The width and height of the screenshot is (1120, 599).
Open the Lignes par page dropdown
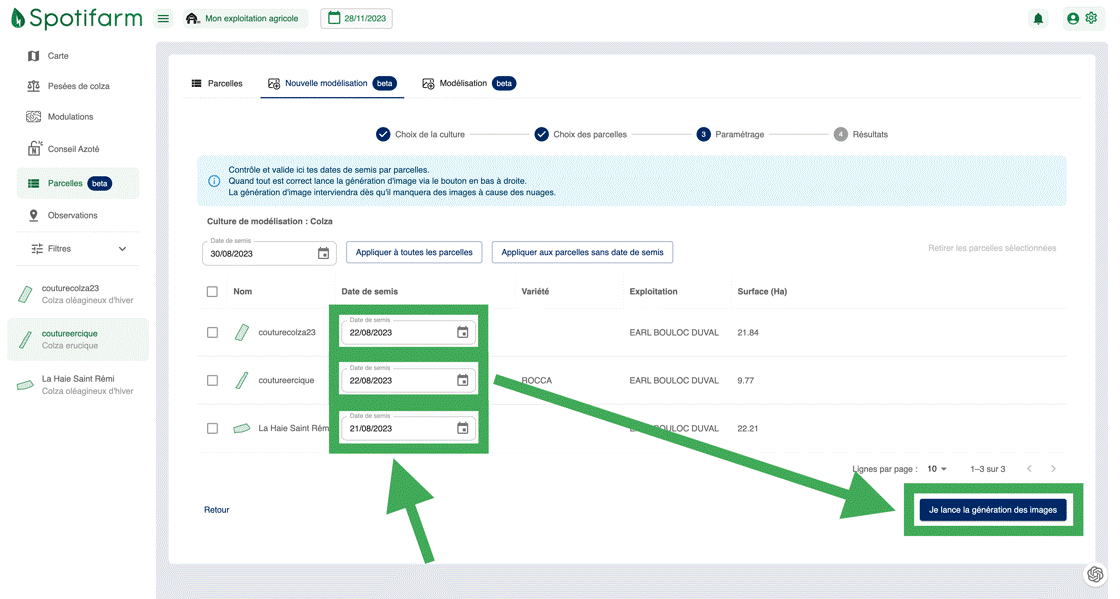pyautogui.click(x=937, y=469)
